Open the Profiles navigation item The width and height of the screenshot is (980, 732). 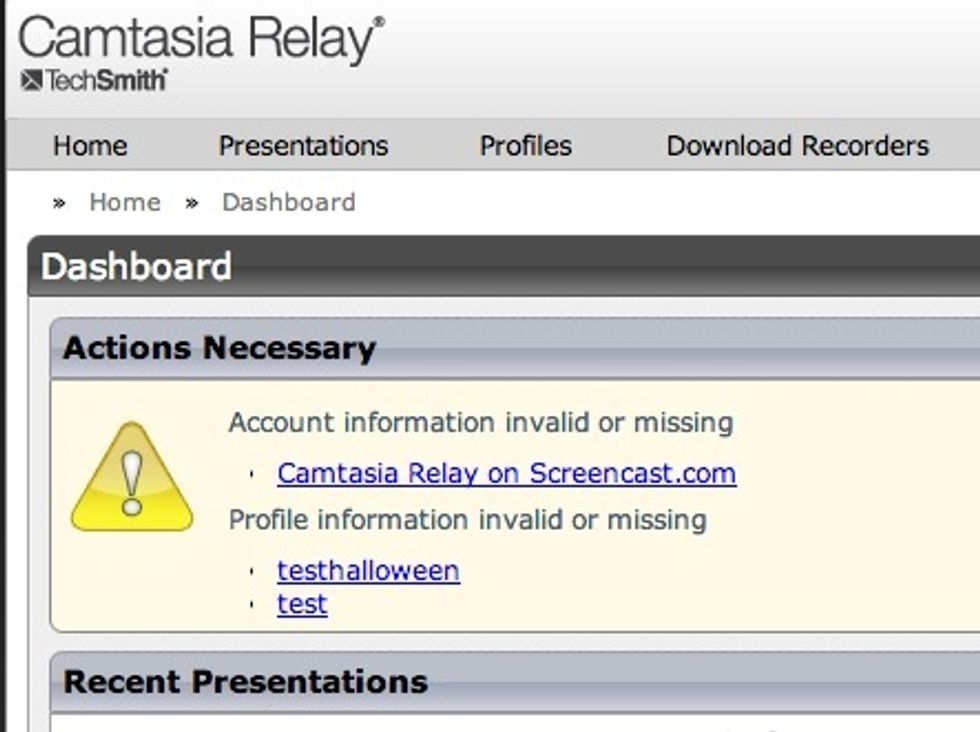point(525,146)
